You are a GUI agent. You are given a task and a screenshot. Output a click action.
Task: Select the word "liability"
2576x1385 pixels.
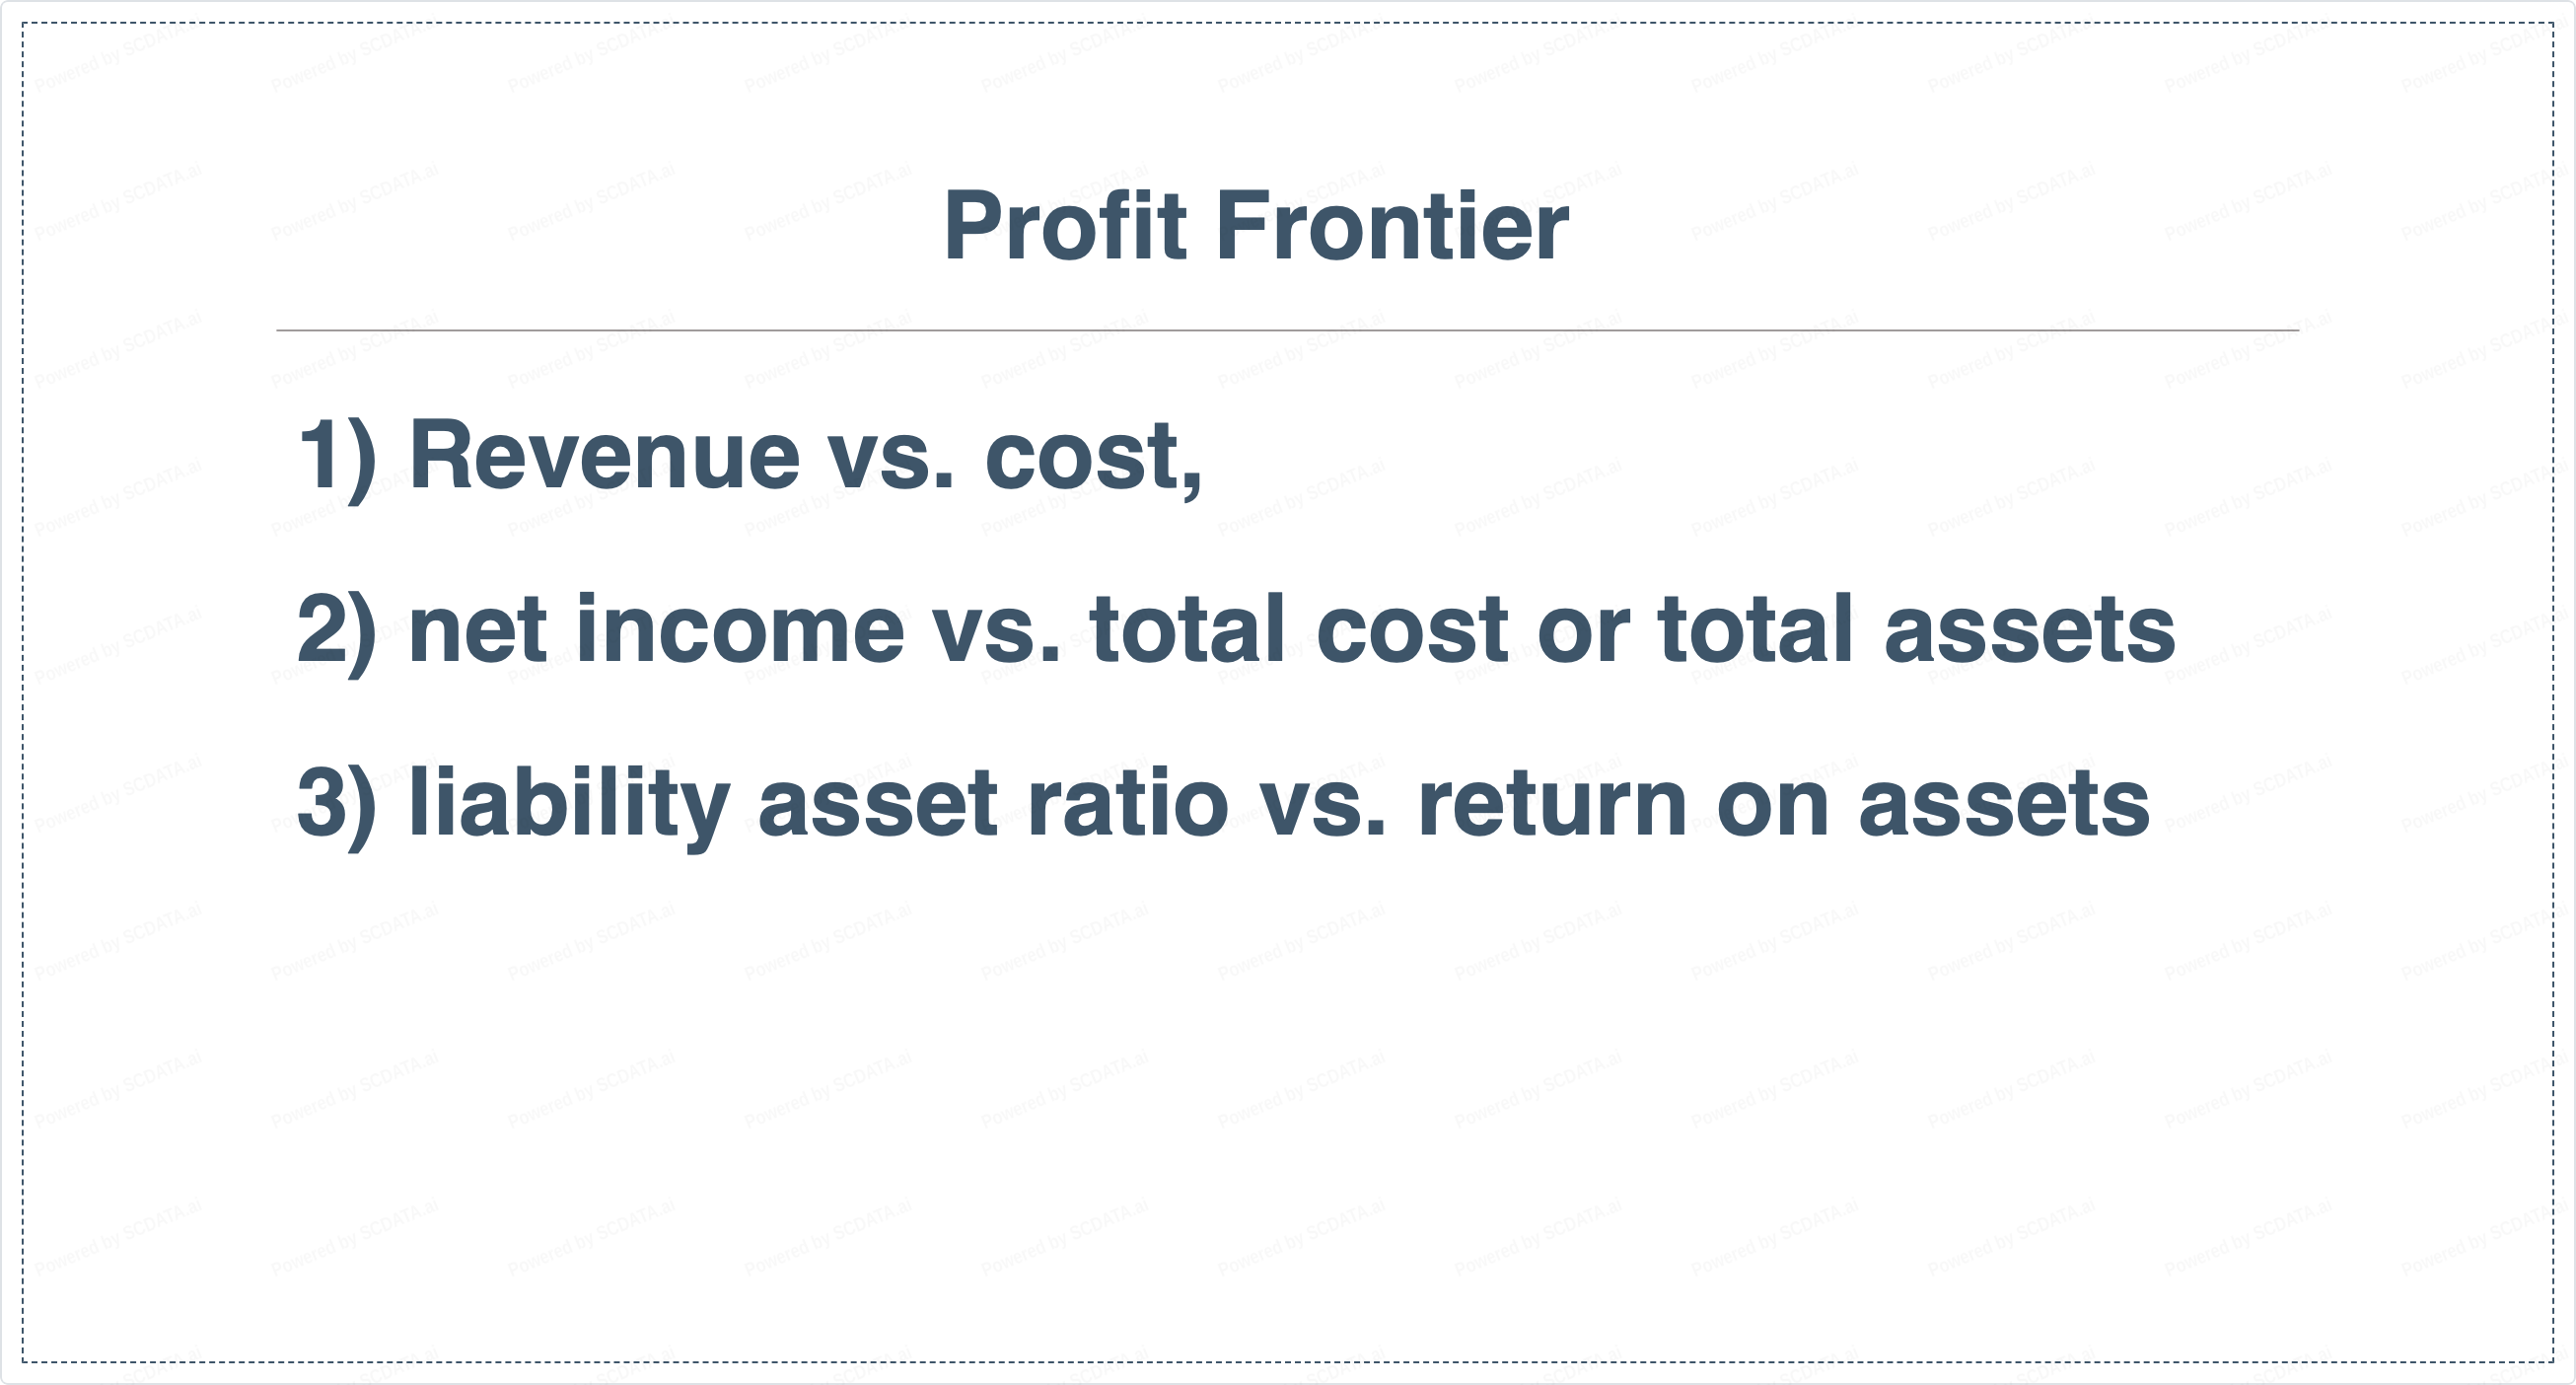tap(568, 805)
